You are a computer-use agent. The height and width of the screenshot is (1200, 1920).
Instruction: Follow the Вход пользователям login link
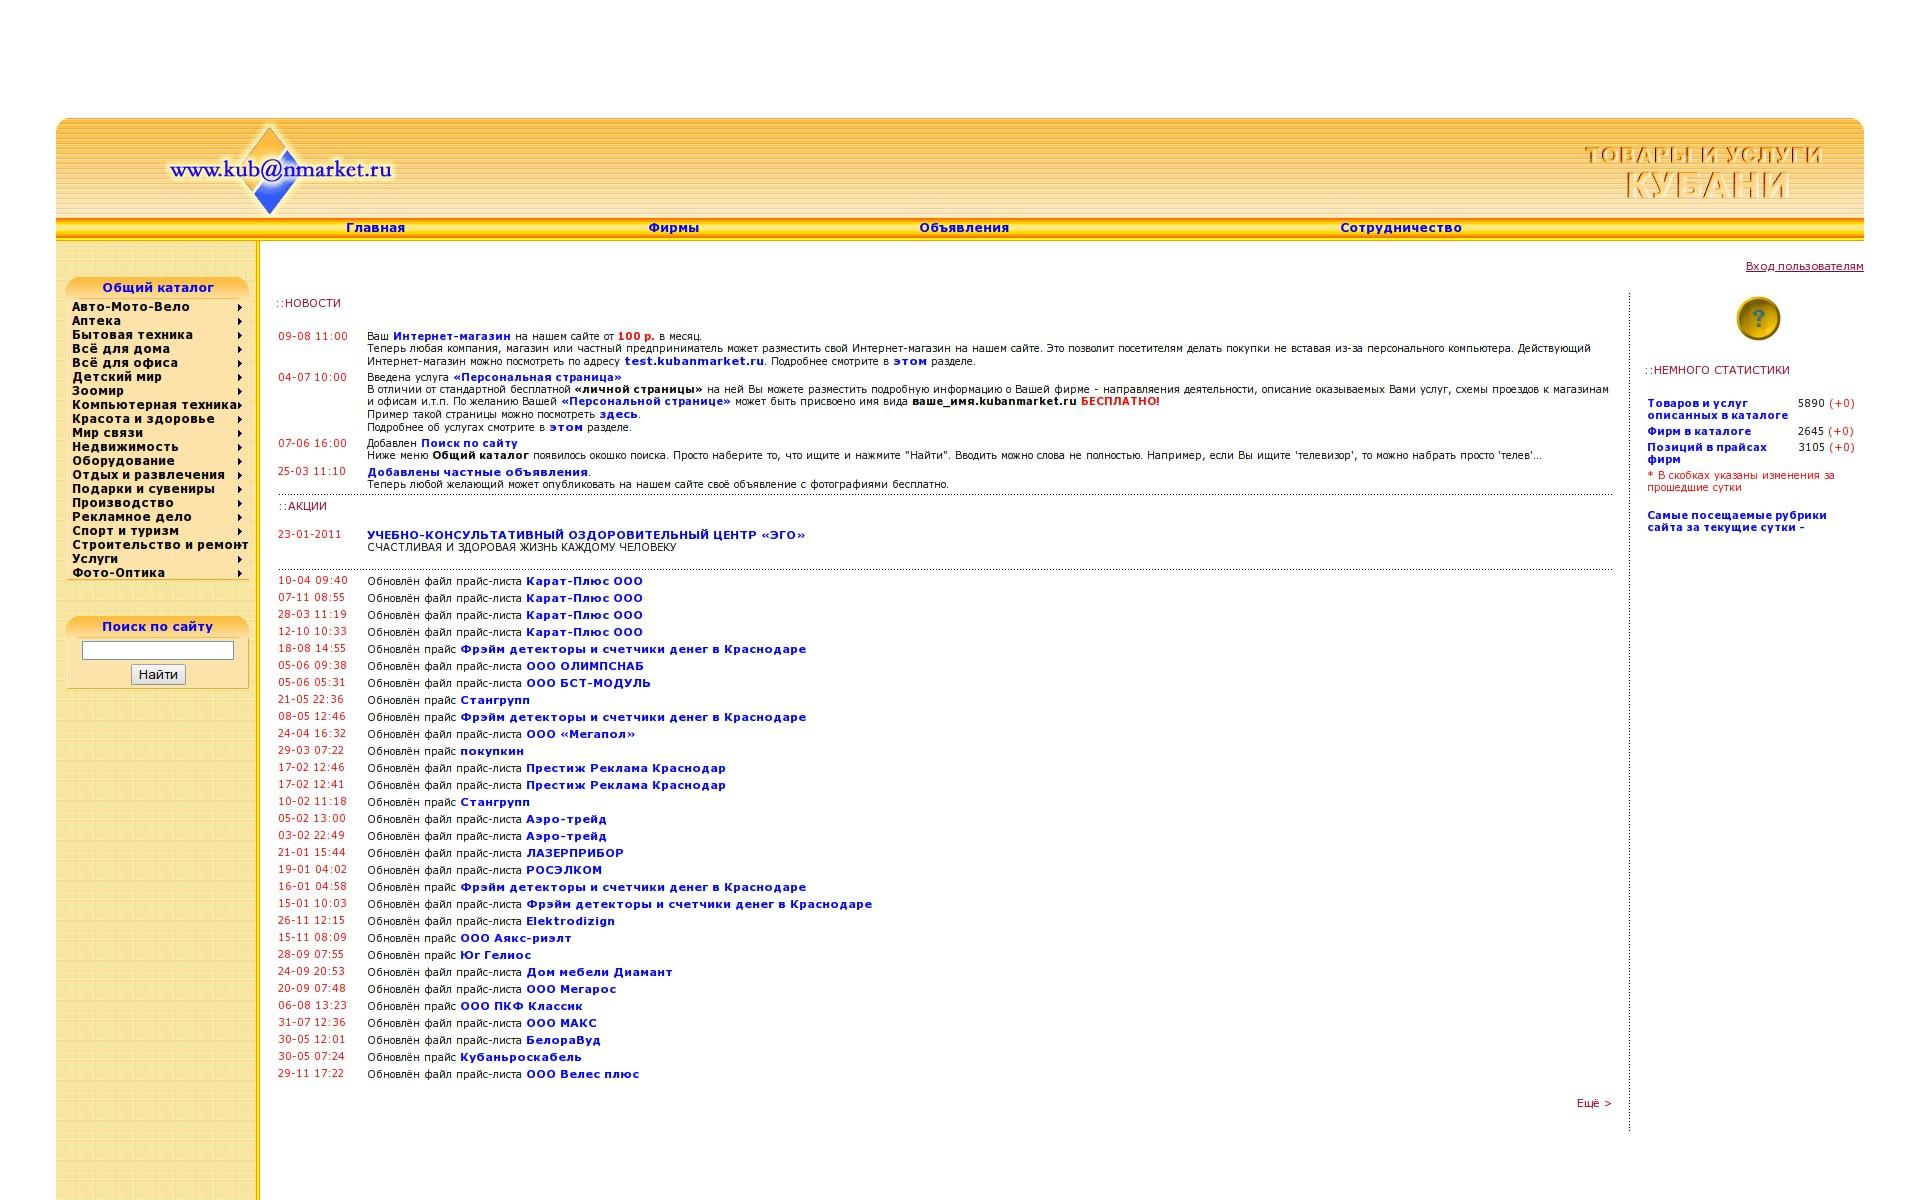click(1804, 266)
